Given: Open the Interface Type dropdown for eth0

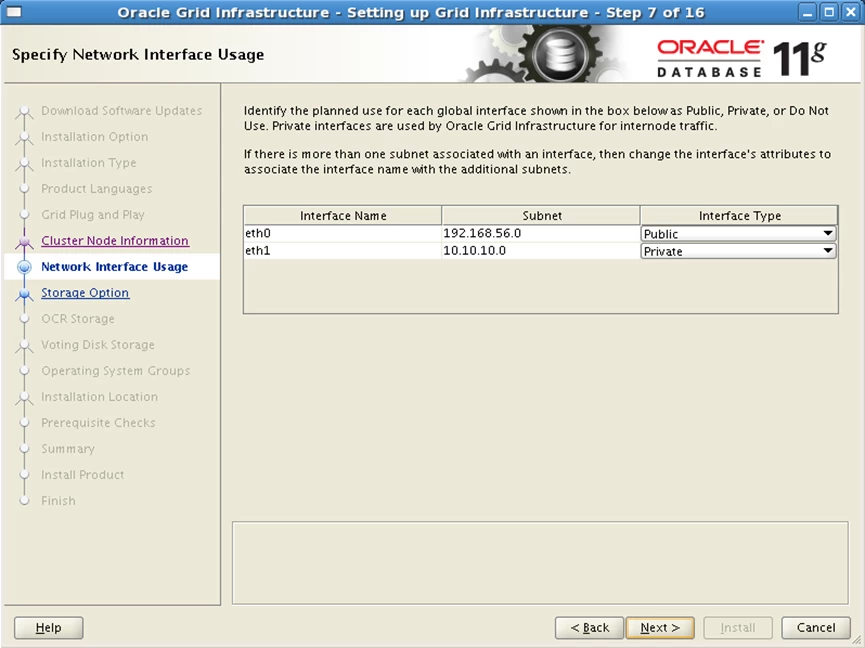Looking at the screenshot, I should [x=738, y=233].
